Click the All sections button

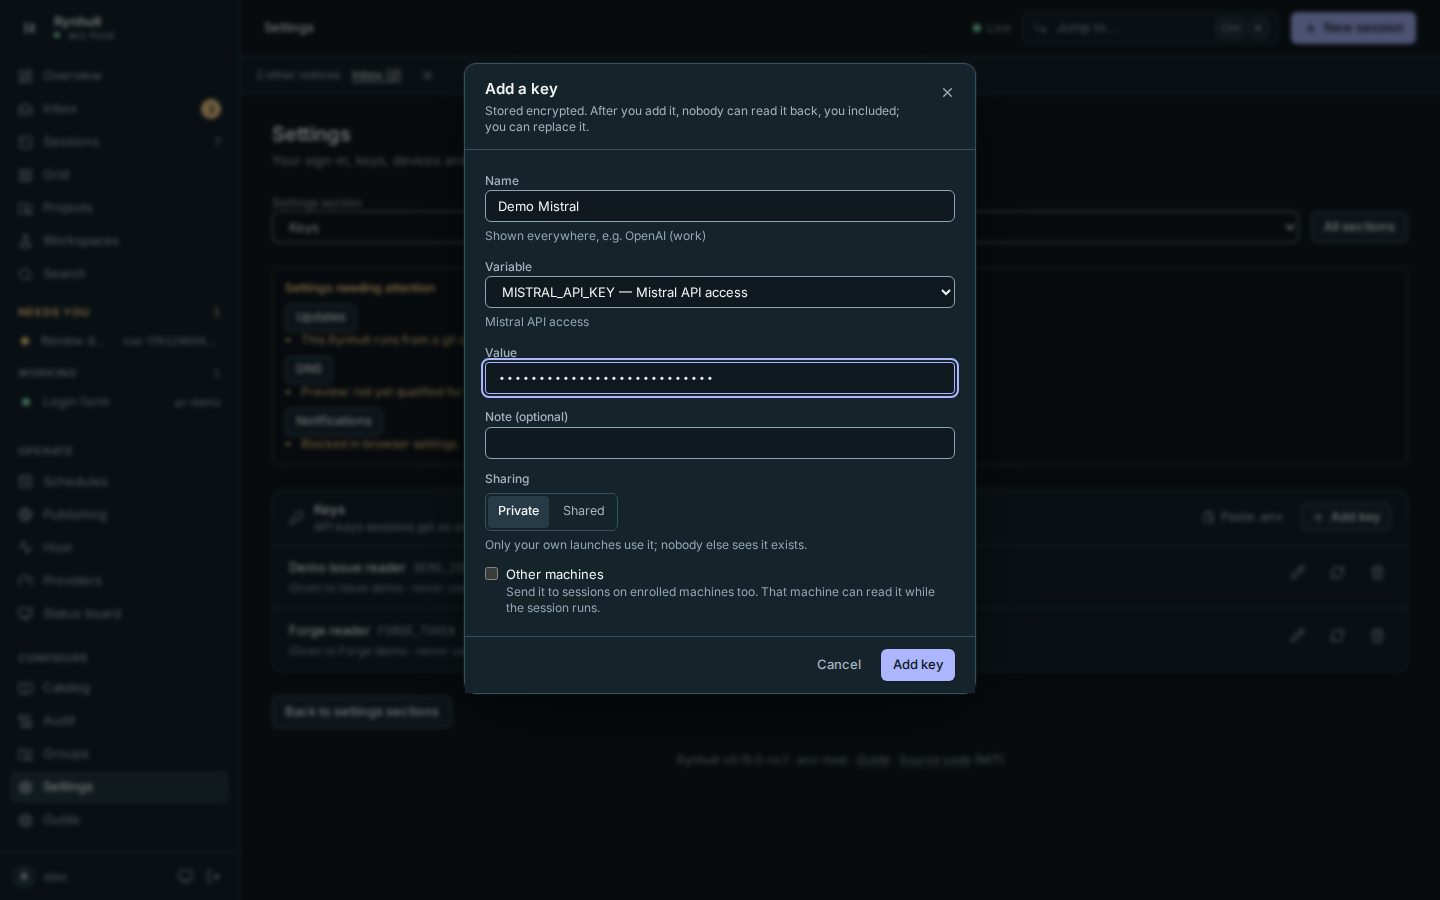pyautogui.click(x=1359, y=227)
